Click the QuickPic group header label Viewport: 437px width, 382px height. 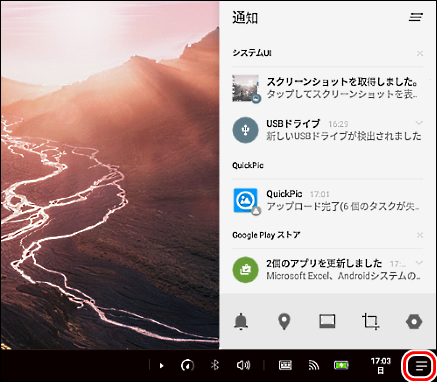[248, 166]
